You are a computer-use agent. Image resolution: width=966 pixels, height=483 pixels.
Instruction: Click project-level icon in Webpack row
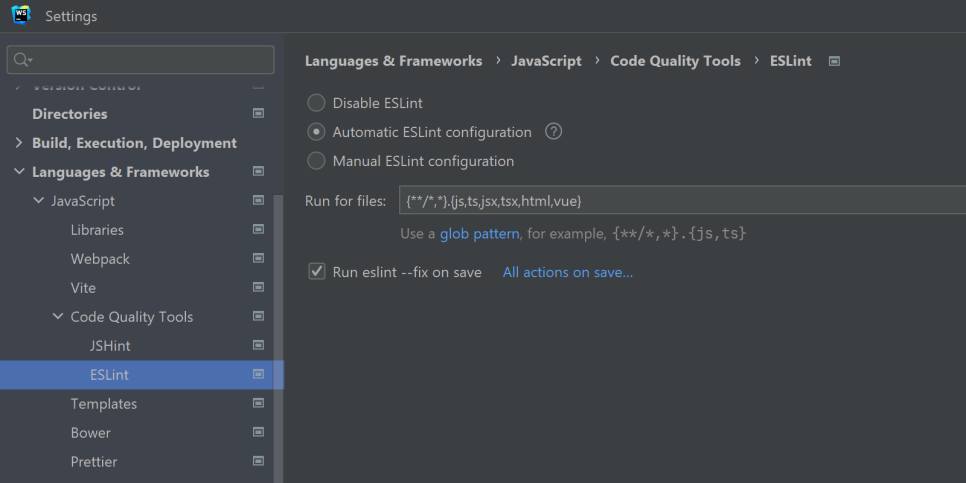coord(259,258)
